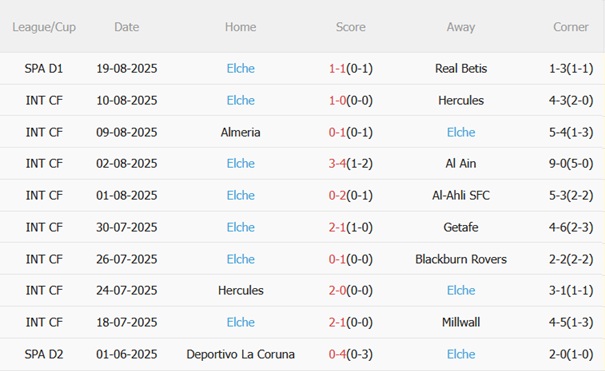Select the Millwall team name
The height and width of the screenshot is (371, 605).
461,322
